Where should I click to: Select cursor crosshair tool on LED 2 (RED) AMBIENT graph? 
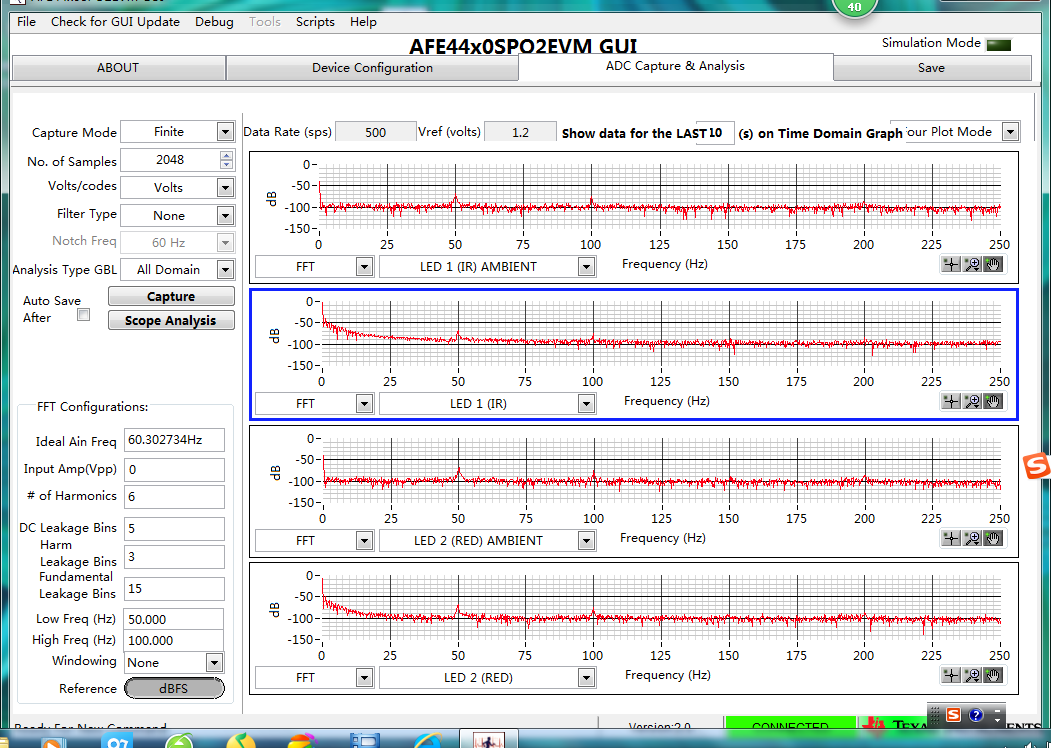pyautogui.click(x=951, y=538)
